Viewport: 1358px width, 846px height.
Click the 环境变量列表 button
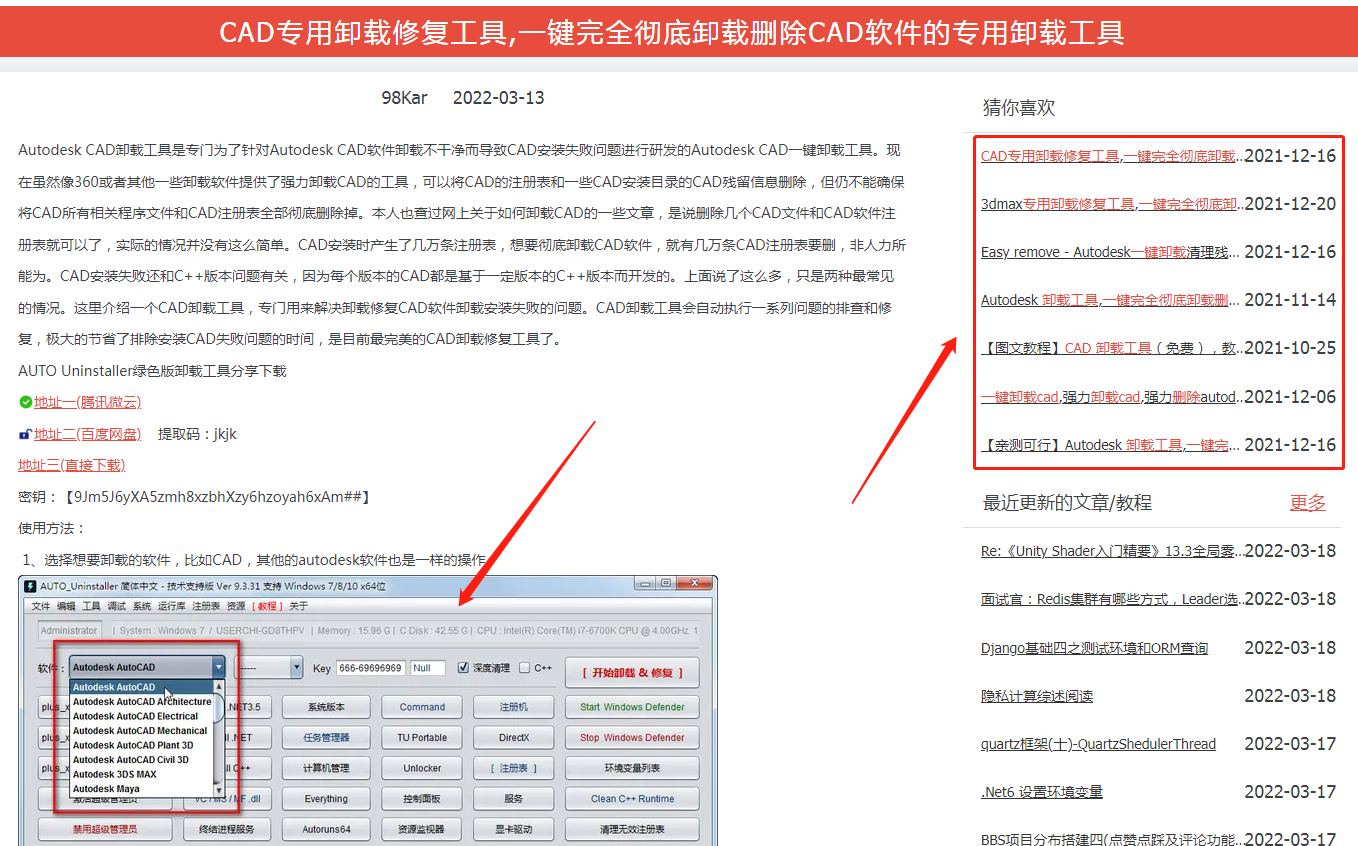[632, 768]
